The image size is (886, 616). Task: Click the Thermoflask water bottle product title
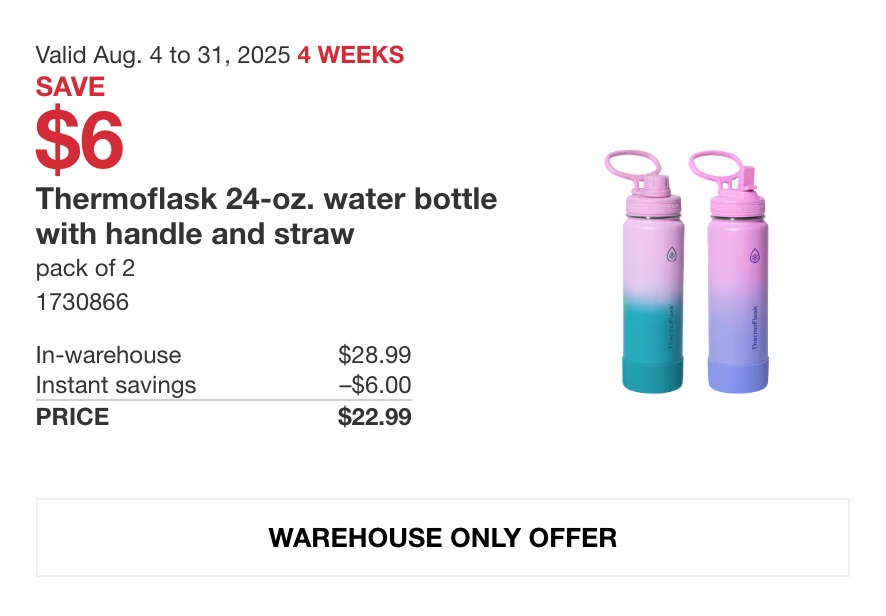266,216
